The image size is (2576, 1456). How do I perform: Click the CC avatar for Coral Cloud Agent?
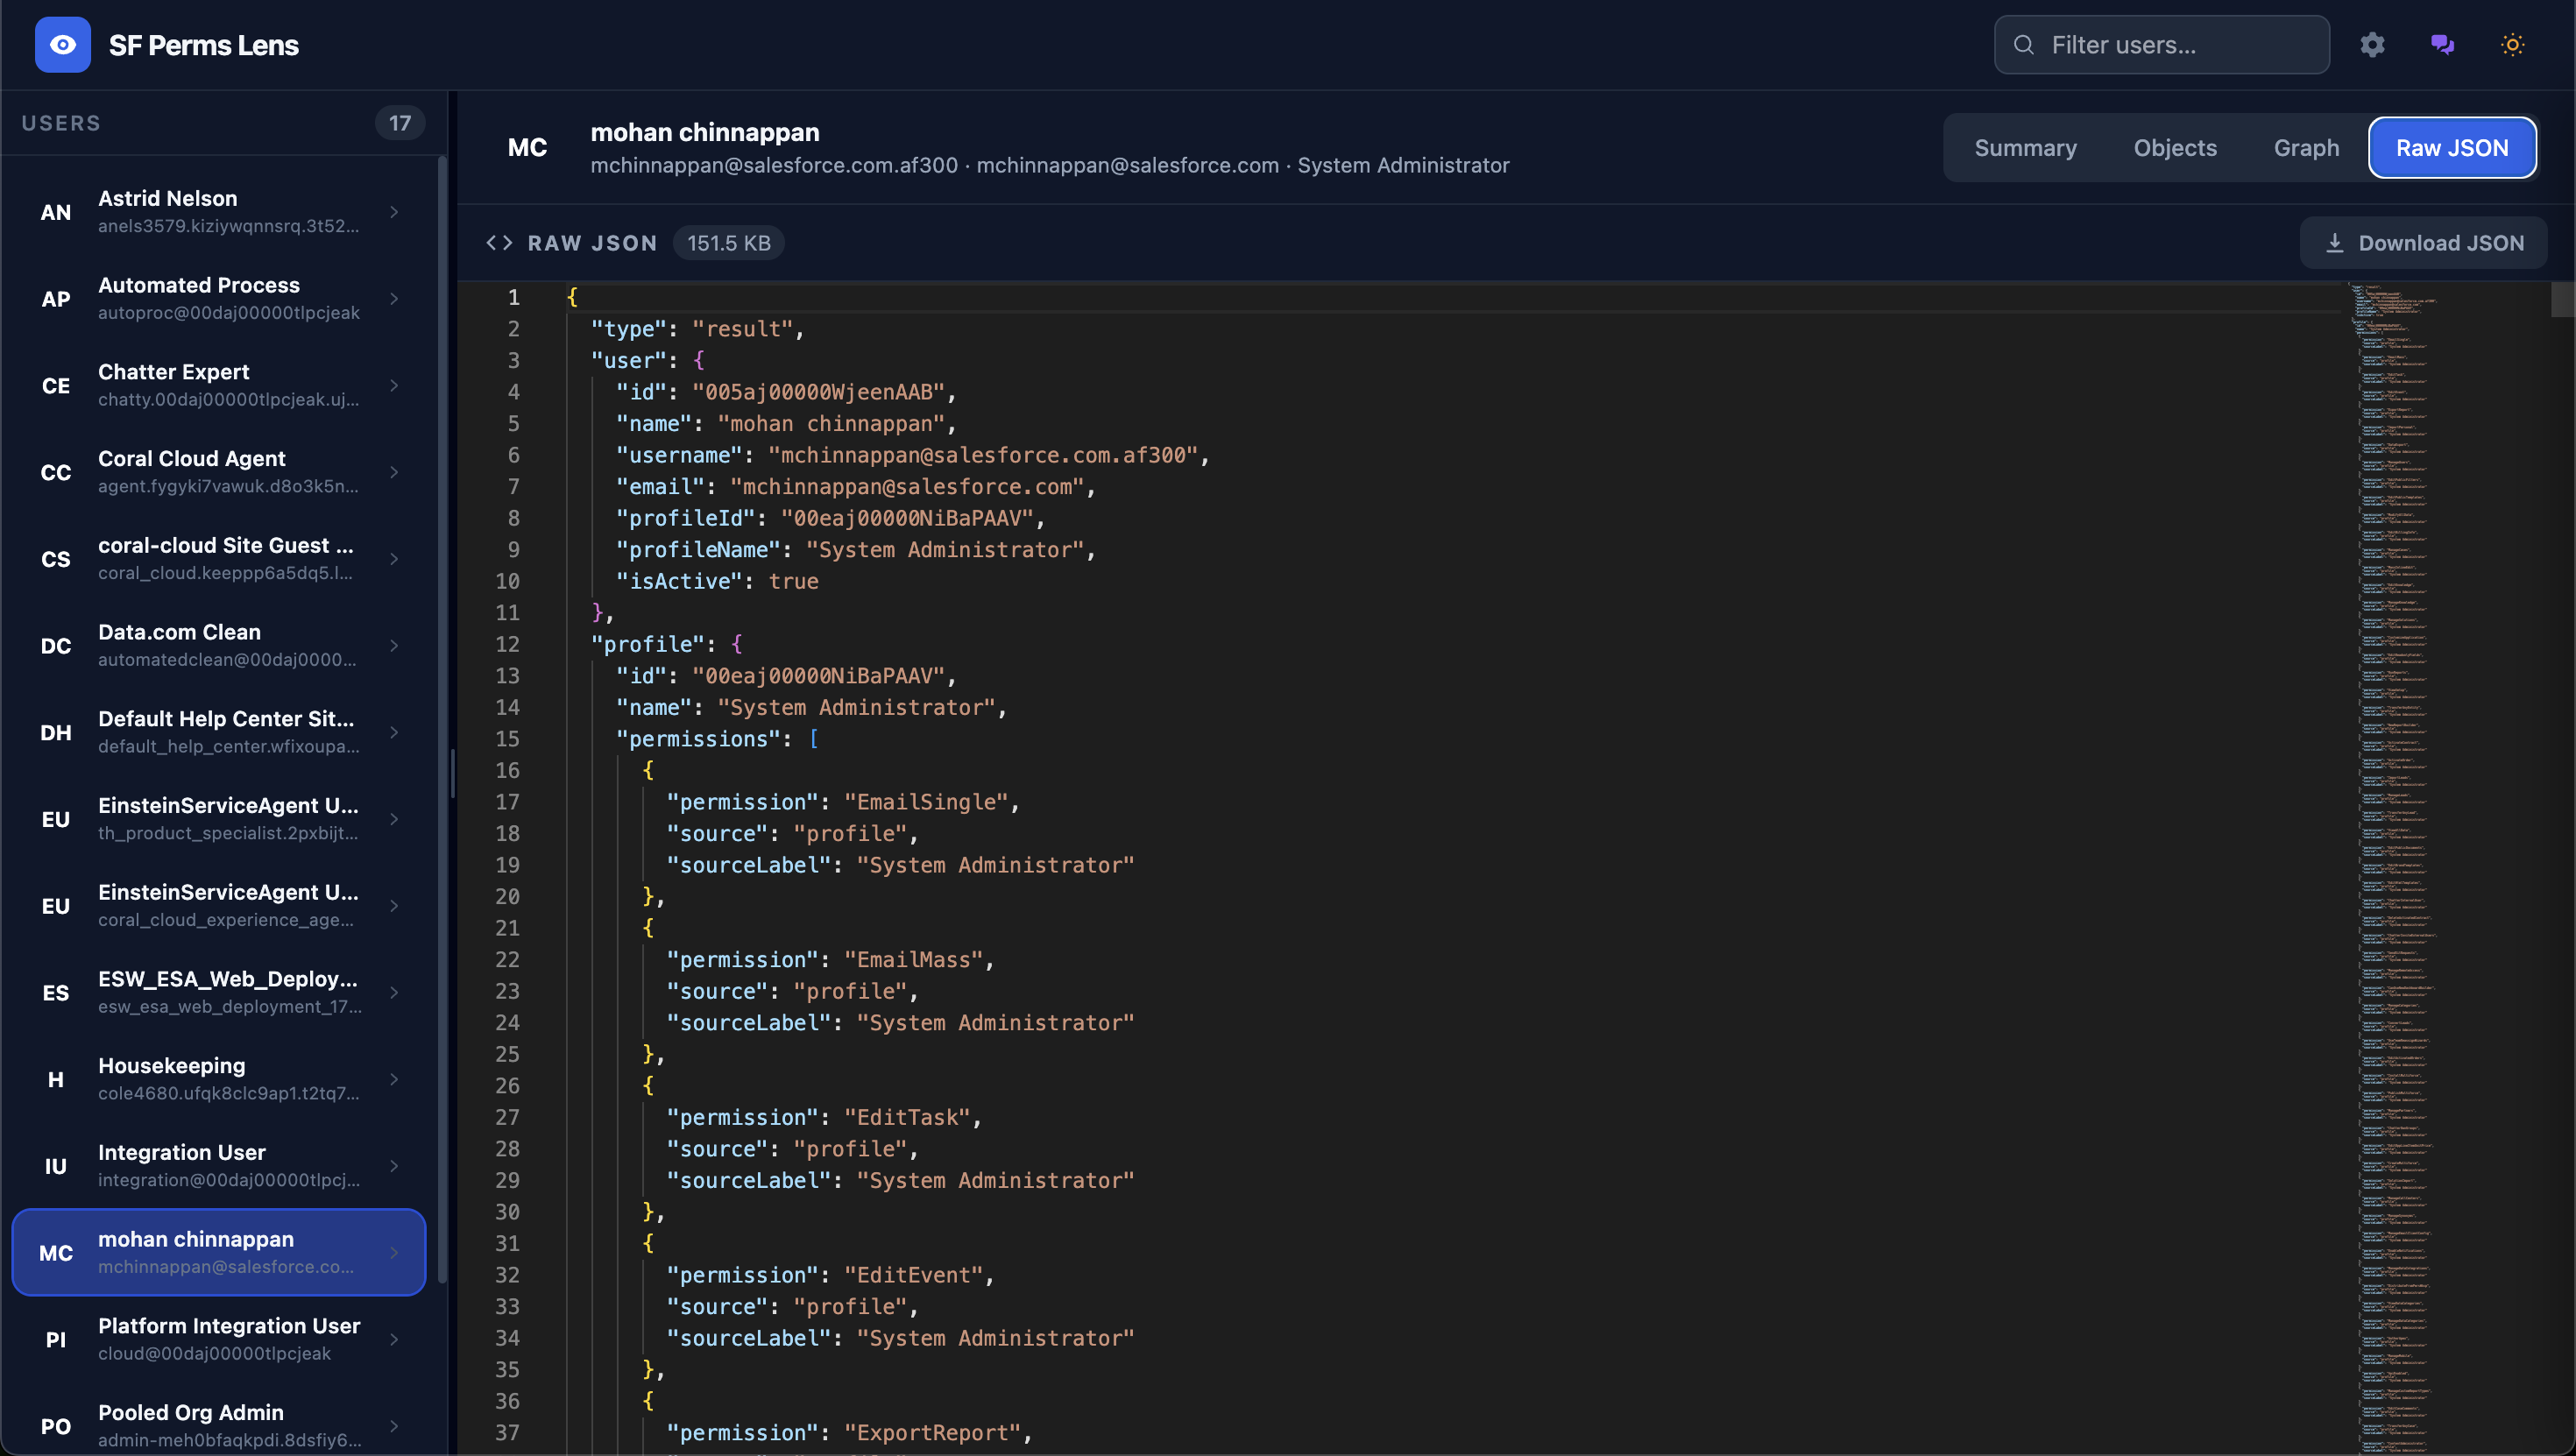(x=56, y=472)
